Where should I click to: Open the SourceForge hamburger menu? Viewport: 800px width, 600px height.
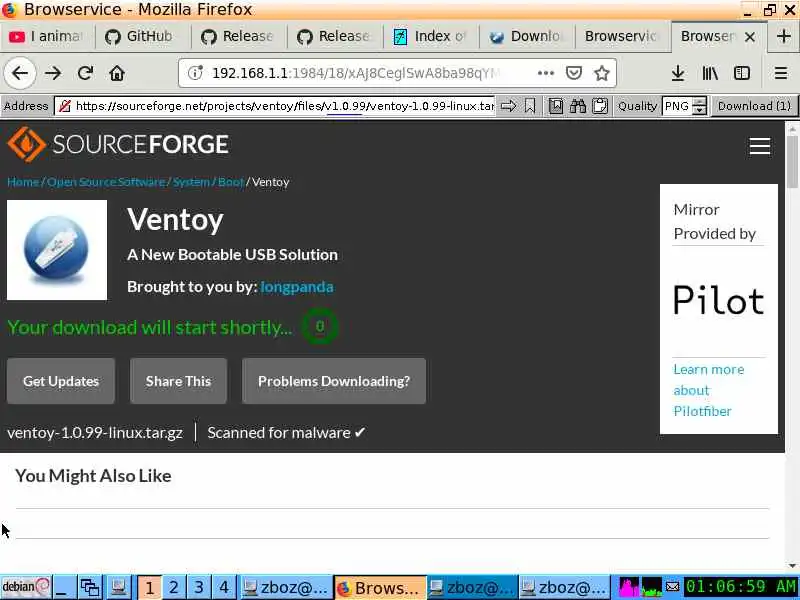pos(760,146)
